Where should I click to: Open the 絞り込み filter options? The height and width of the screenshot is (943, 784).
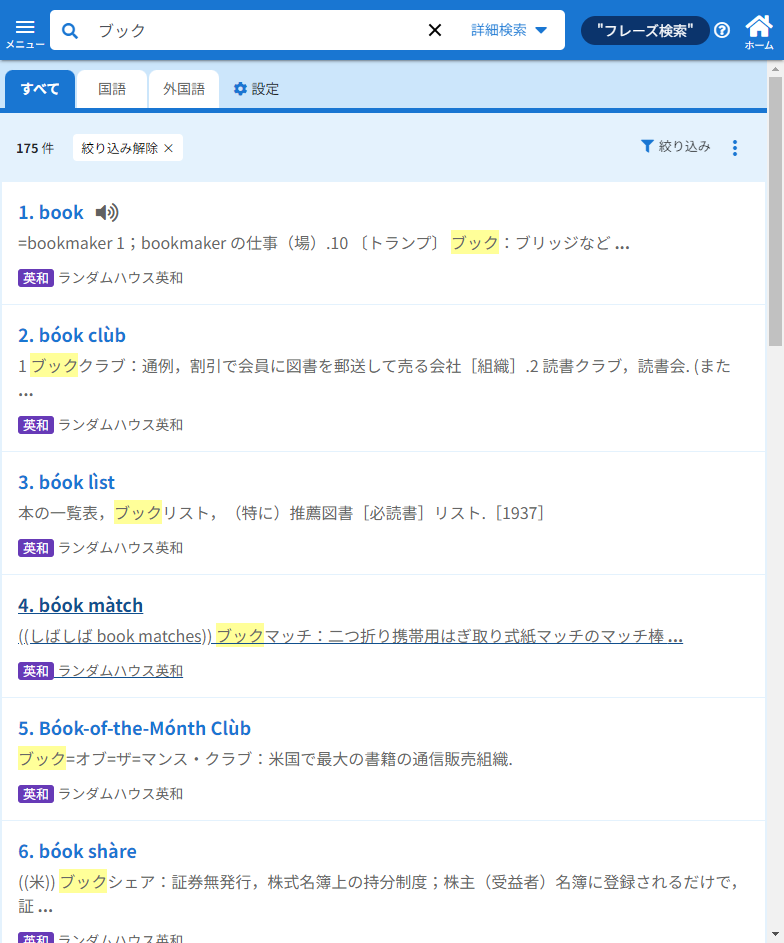[676, 147]
